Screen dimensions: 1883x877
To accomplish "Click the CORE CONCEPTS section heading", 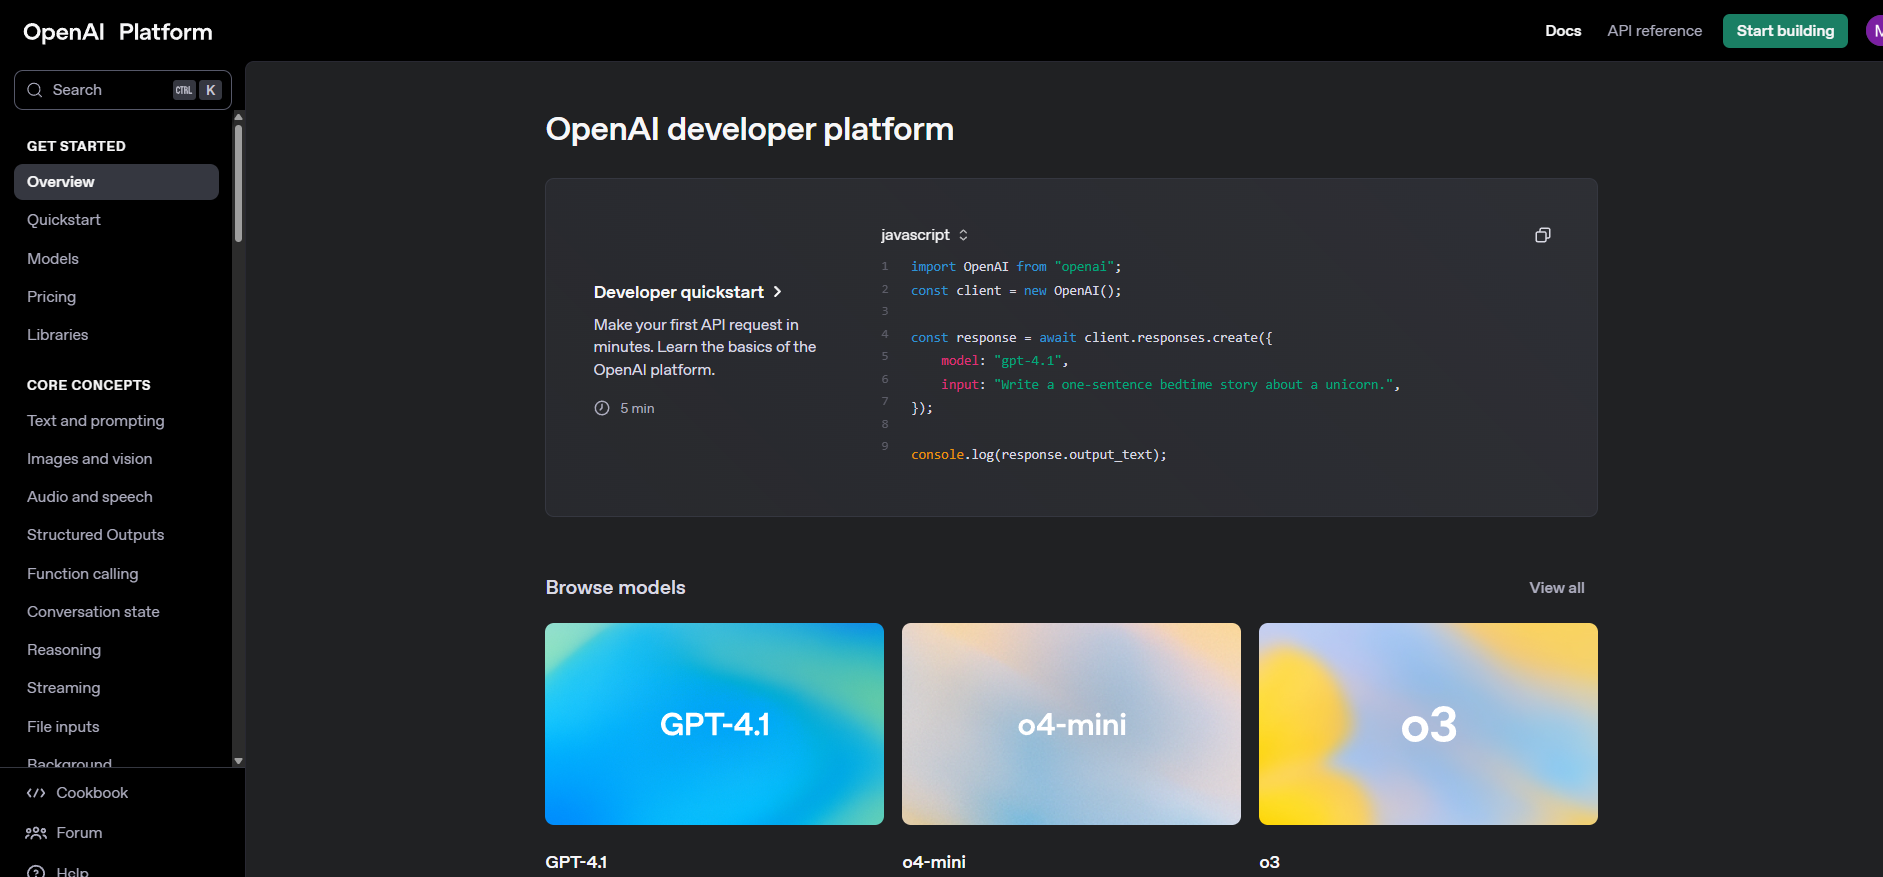I will pos(89,385).
